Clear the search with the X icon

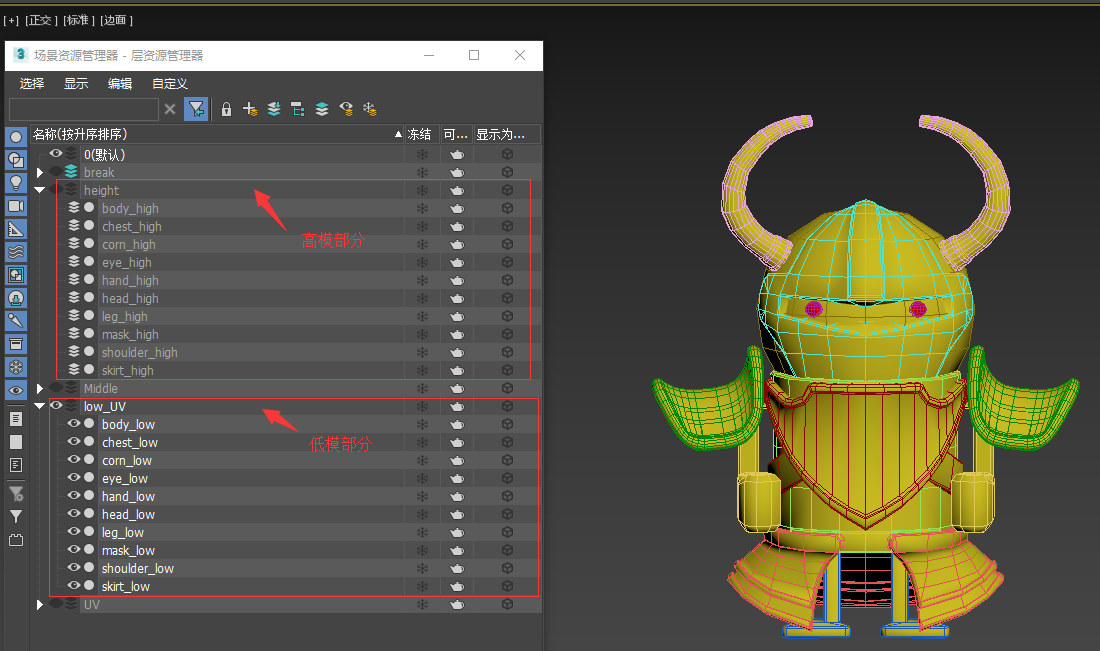170,109
